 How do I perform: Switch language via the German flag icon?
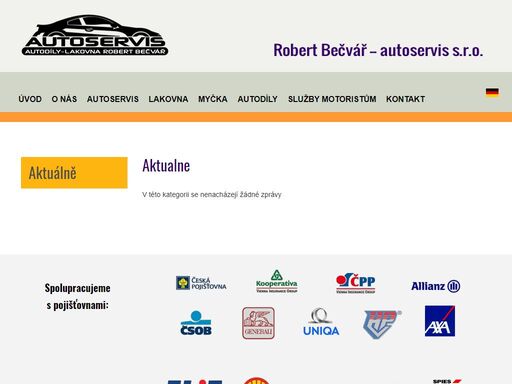point(492,92)
